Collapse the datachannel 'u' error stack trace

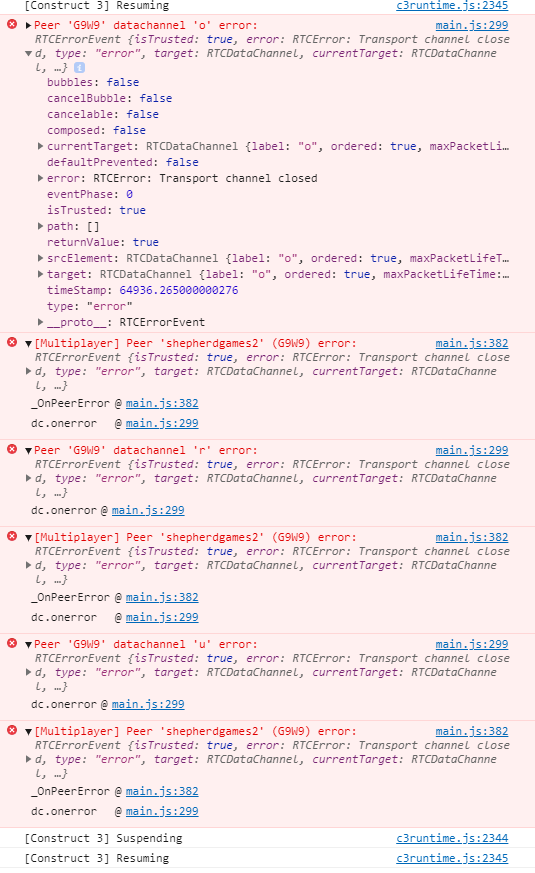28,644
